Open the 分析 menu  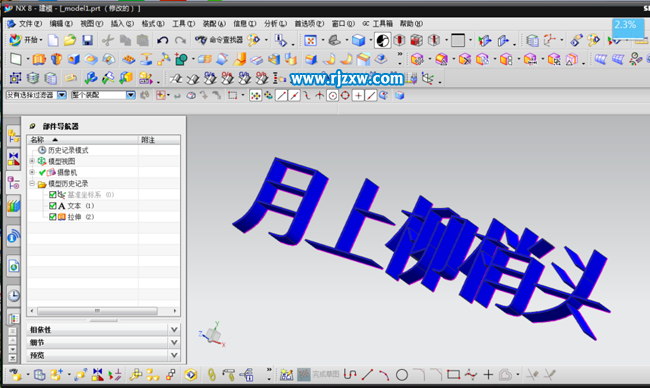point(275,24)
